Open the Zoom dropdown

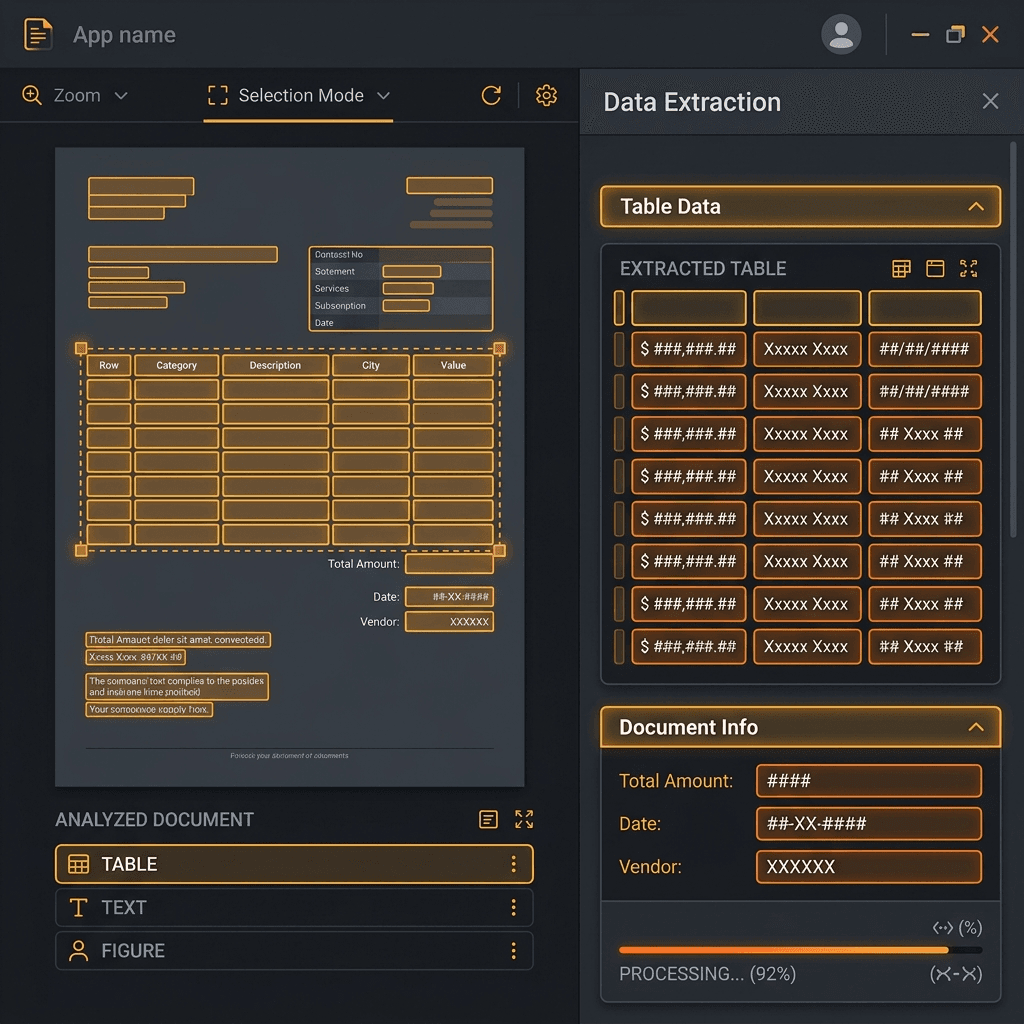click(76, 95)
